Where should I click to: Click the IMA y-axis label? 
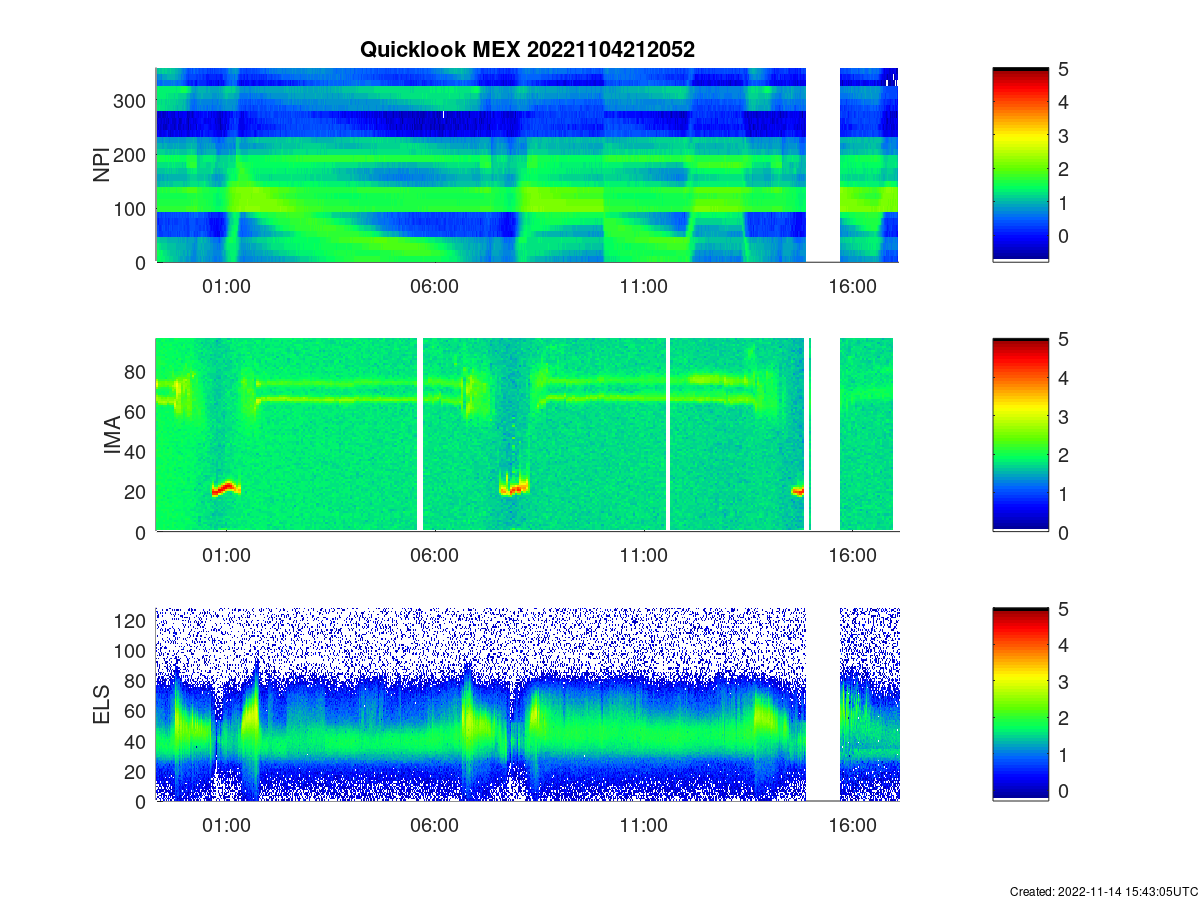tap(112, 435)
